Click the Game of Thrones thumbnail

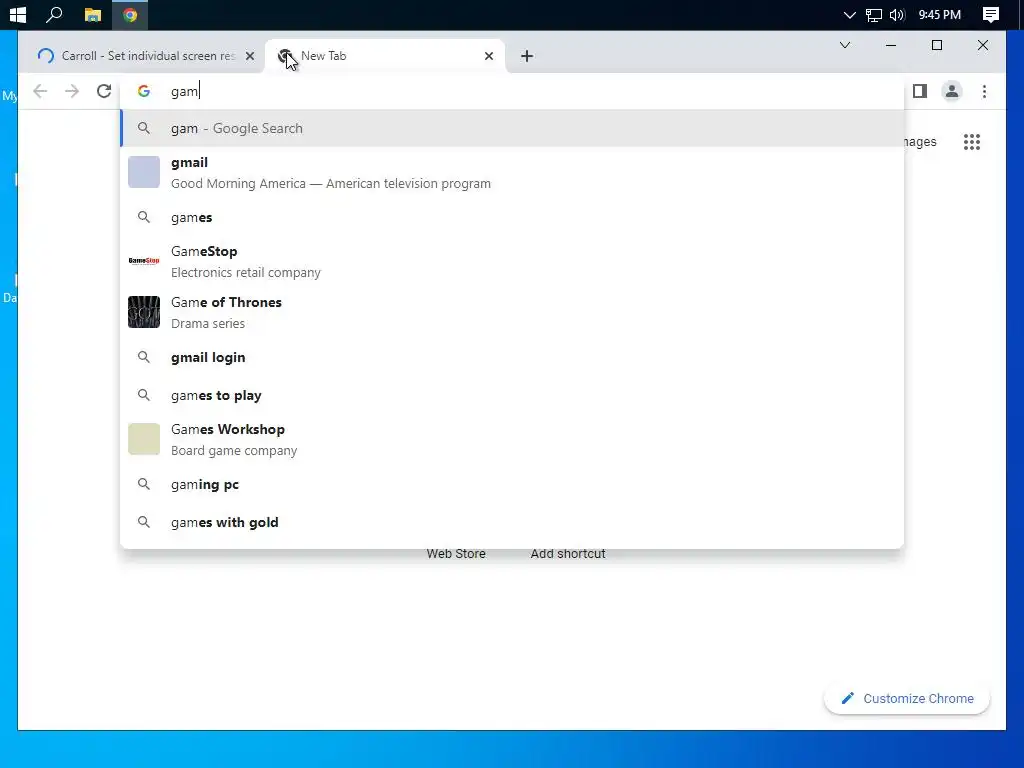[144, 312]
